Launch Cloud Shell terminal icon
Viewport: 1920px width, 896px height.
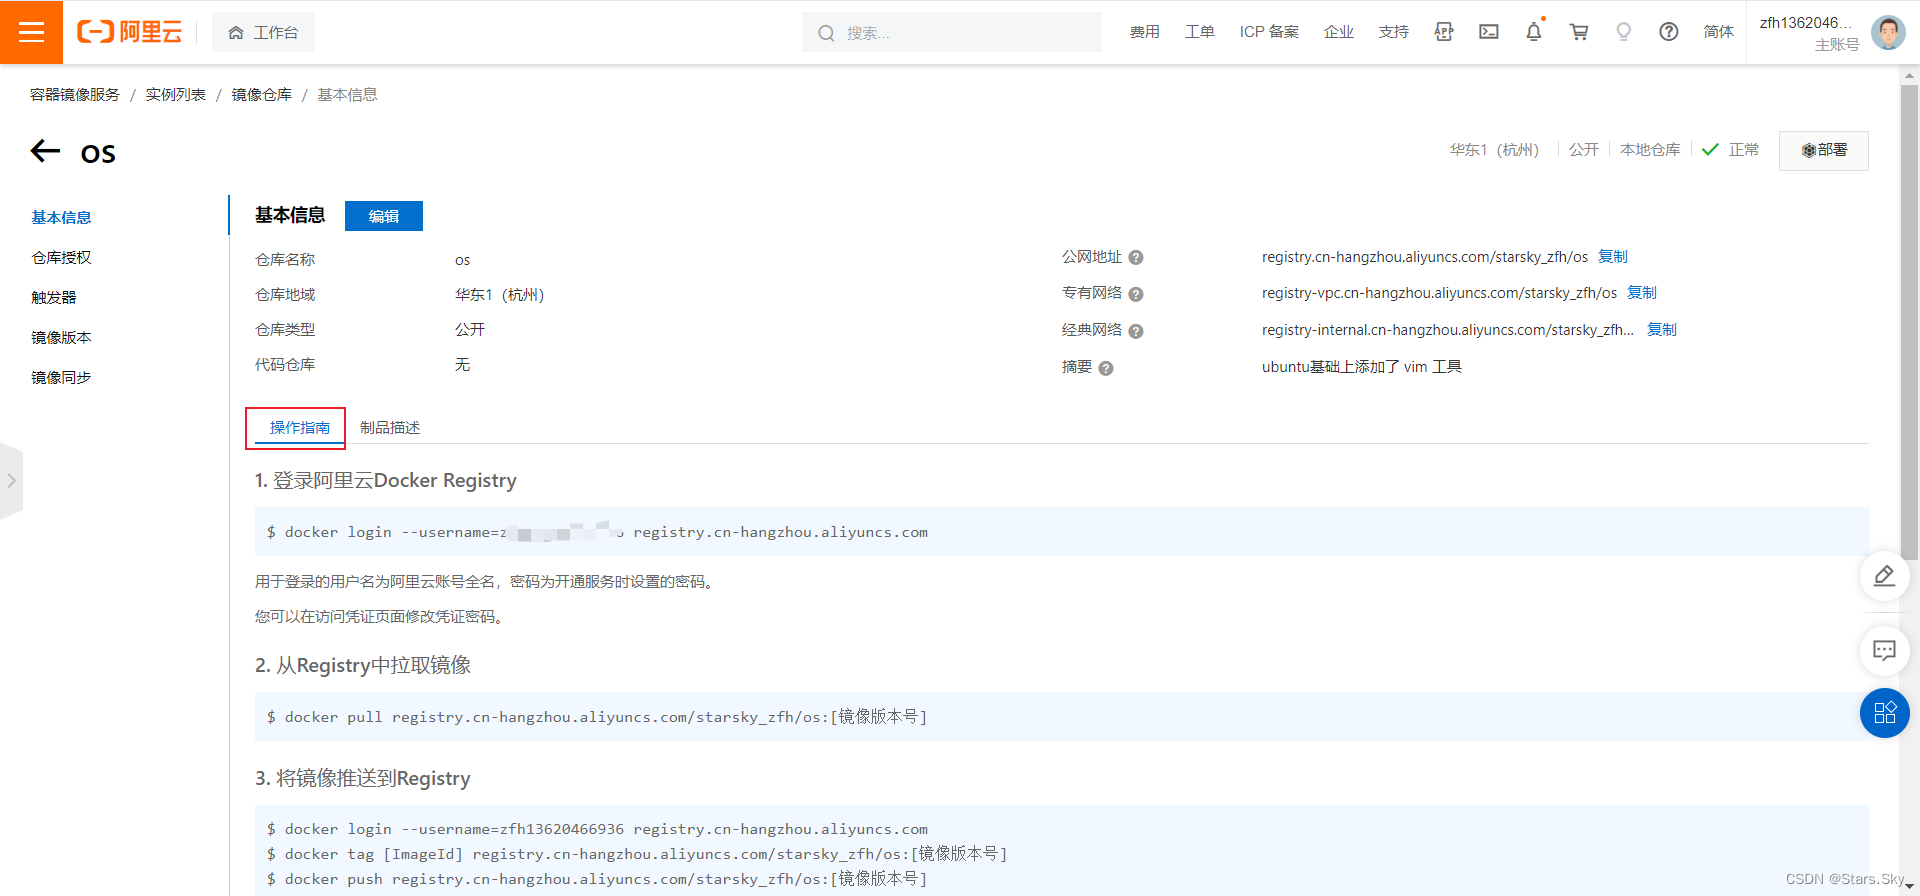[1489, 32]
